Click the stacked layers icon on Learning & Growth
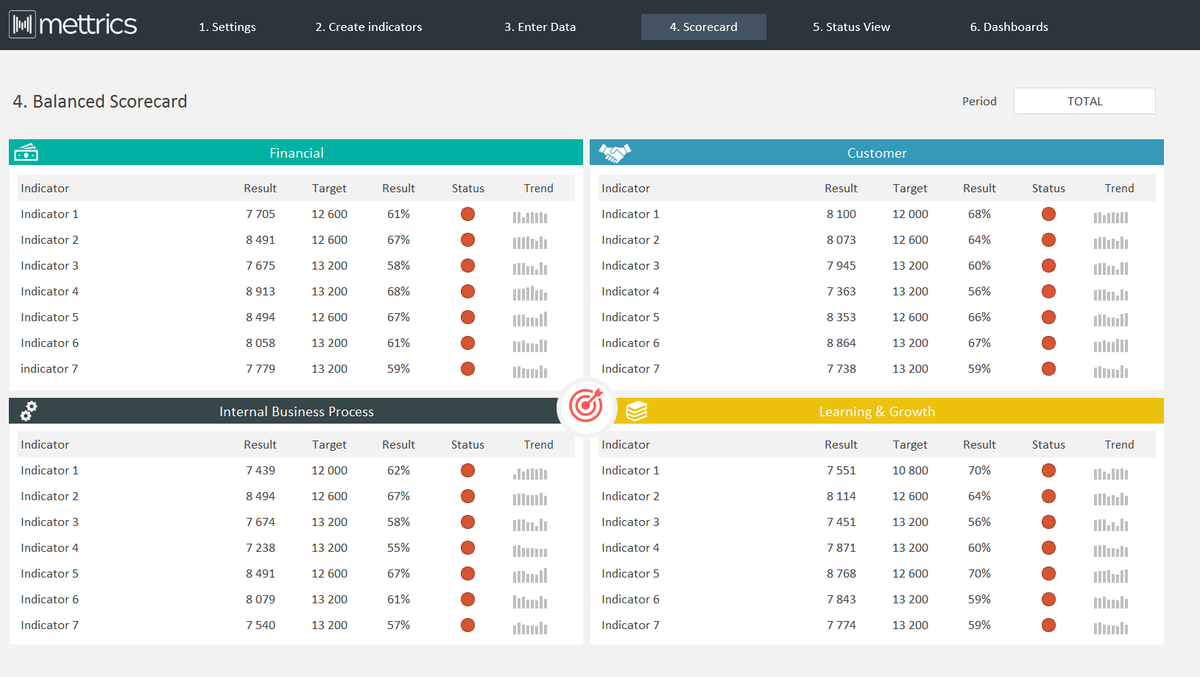Image resolution: width=1200 pixels, height=677 pixels. [636, 410]
